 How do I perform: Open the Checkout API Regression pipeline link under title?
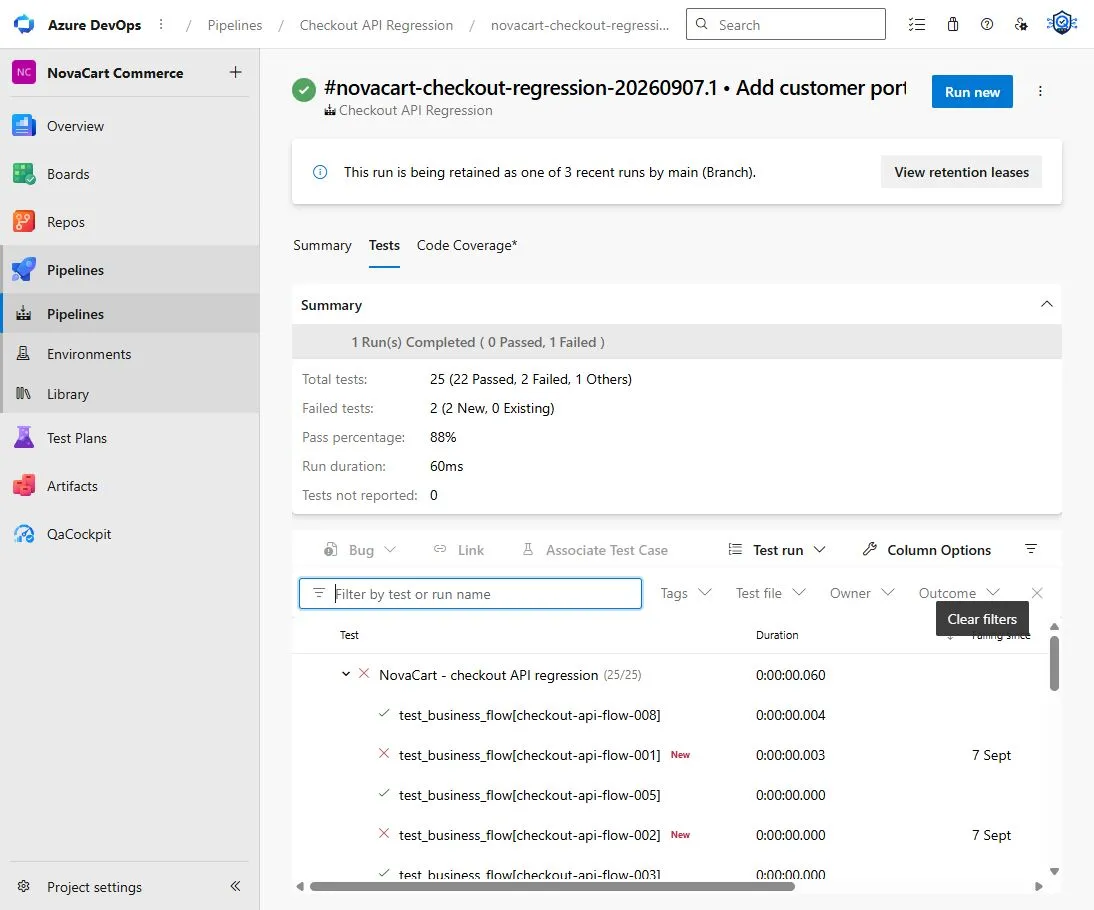click(x=408, y=110)
